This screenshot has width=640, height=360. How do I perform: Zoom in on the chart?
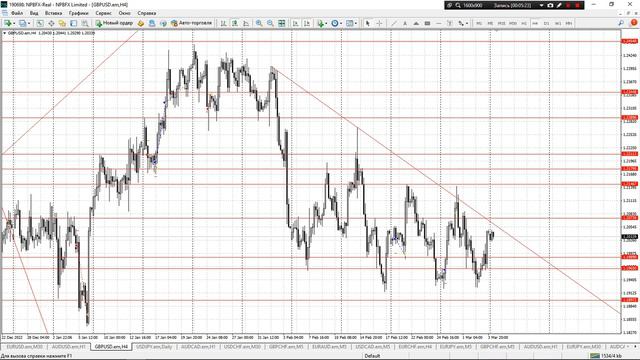[x=259, y=23]
